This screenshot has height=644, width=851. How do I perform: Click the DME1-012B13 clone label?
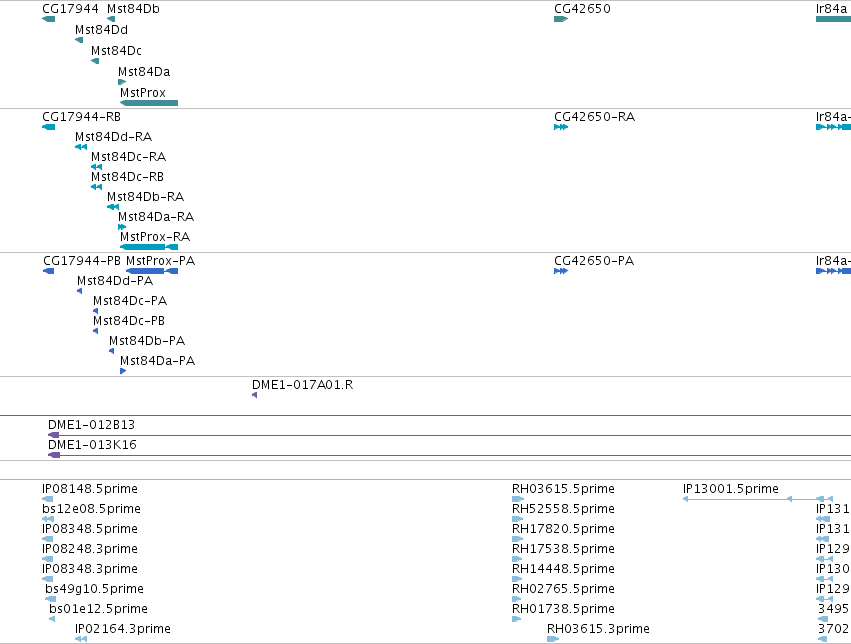91,425
